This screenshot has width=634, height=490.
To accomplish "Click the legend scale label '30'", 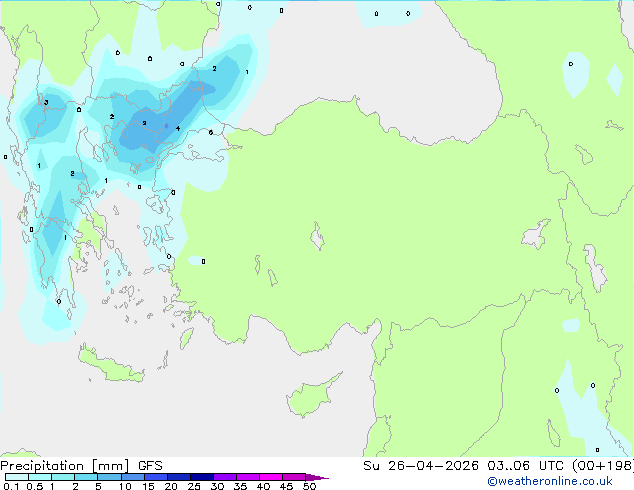I will [217, 486].
